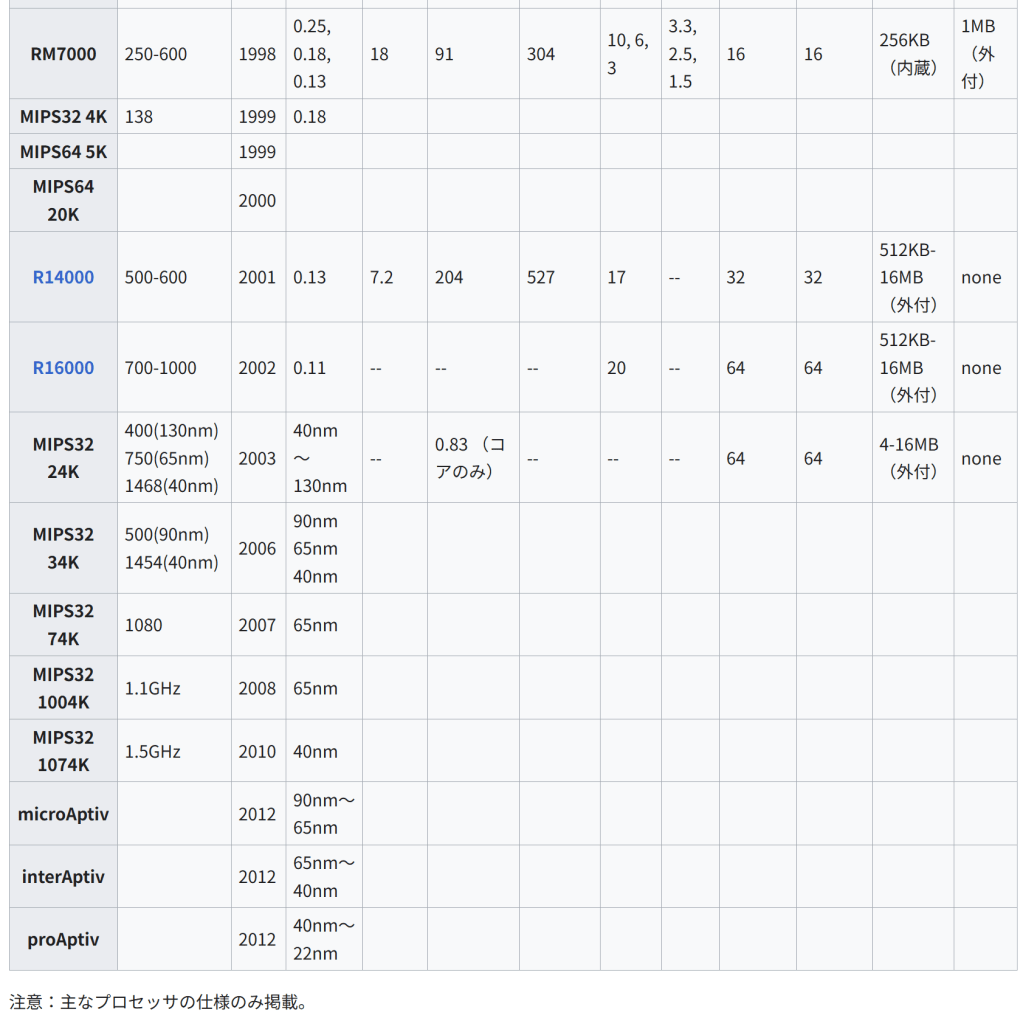Select the MIPS32 1004K row header
Viewport: 1023px width, 1018px height.
pos(63,688)
